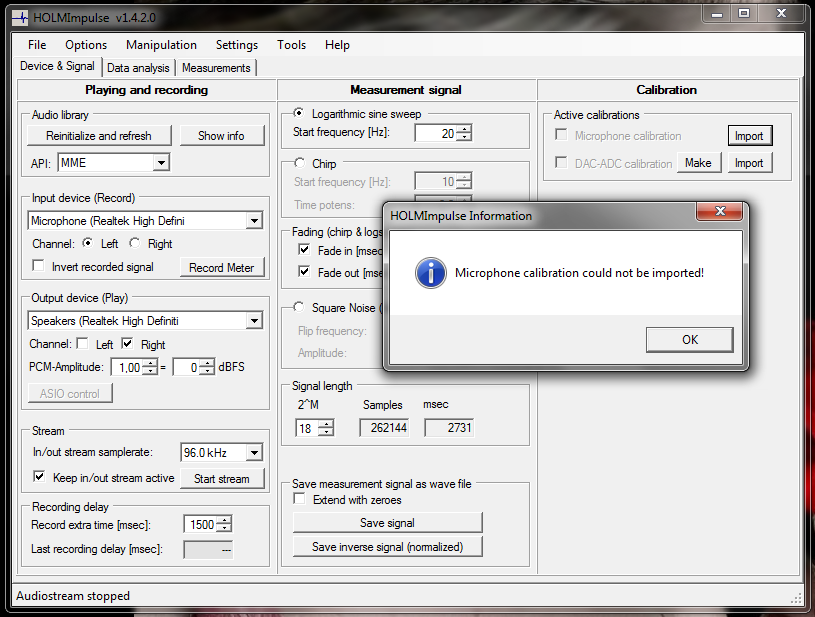Click the window resize grip in status bar

point(796,598)
